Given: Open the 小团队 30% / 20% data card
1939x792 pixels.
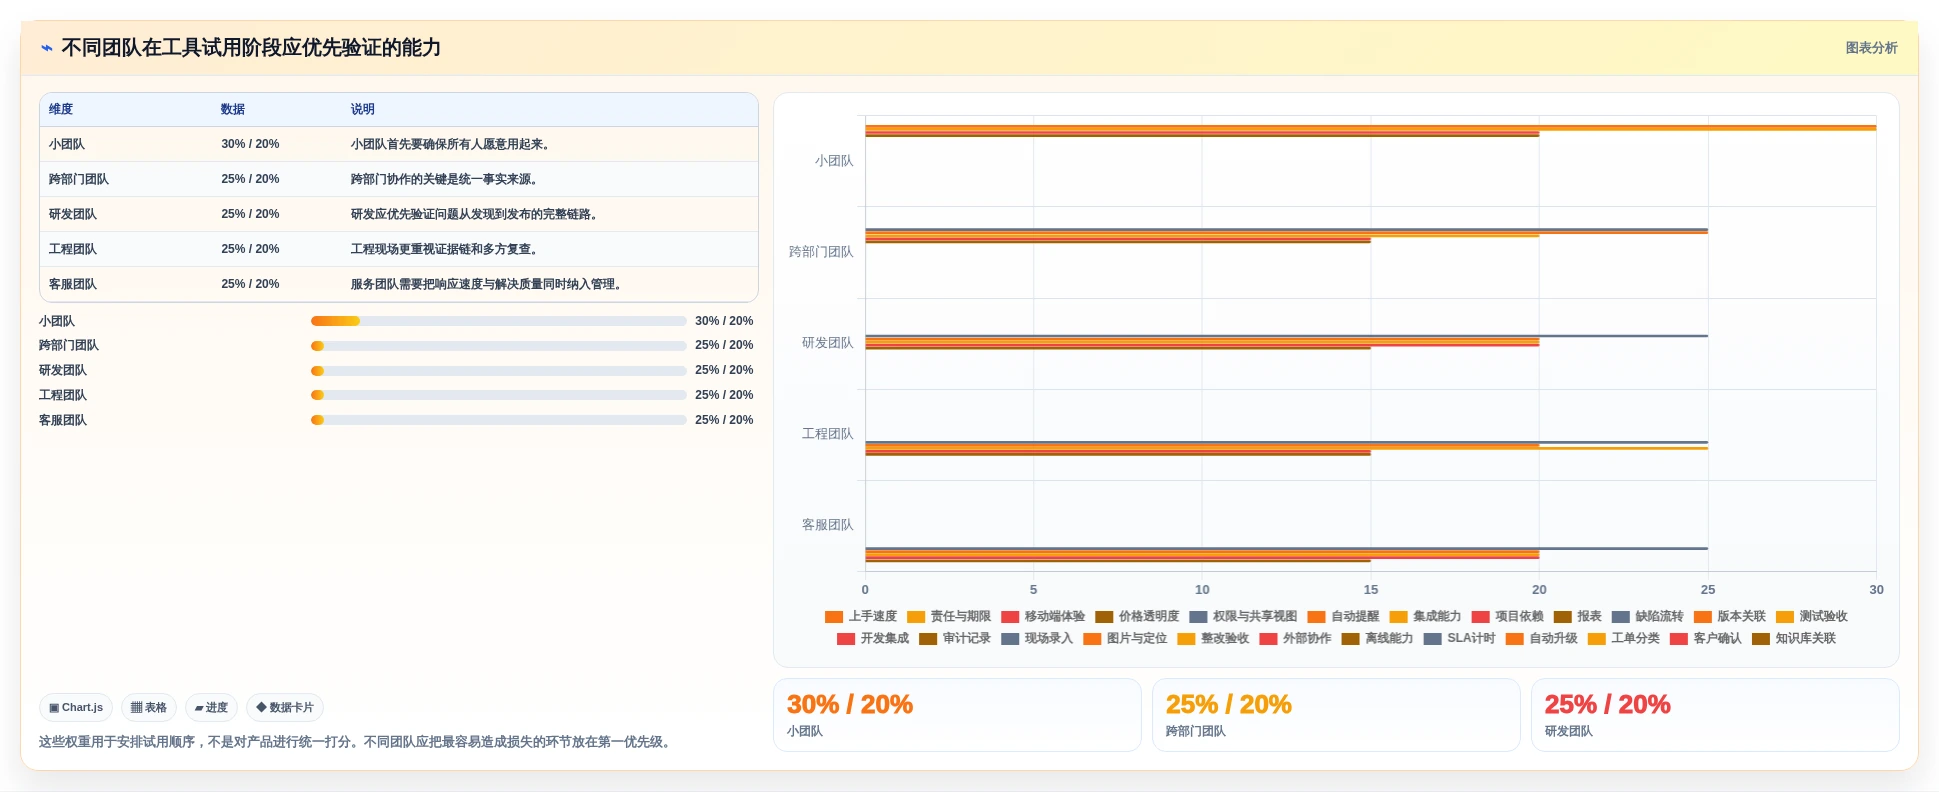Looking at the screenshot, I should tap(957, 715).
